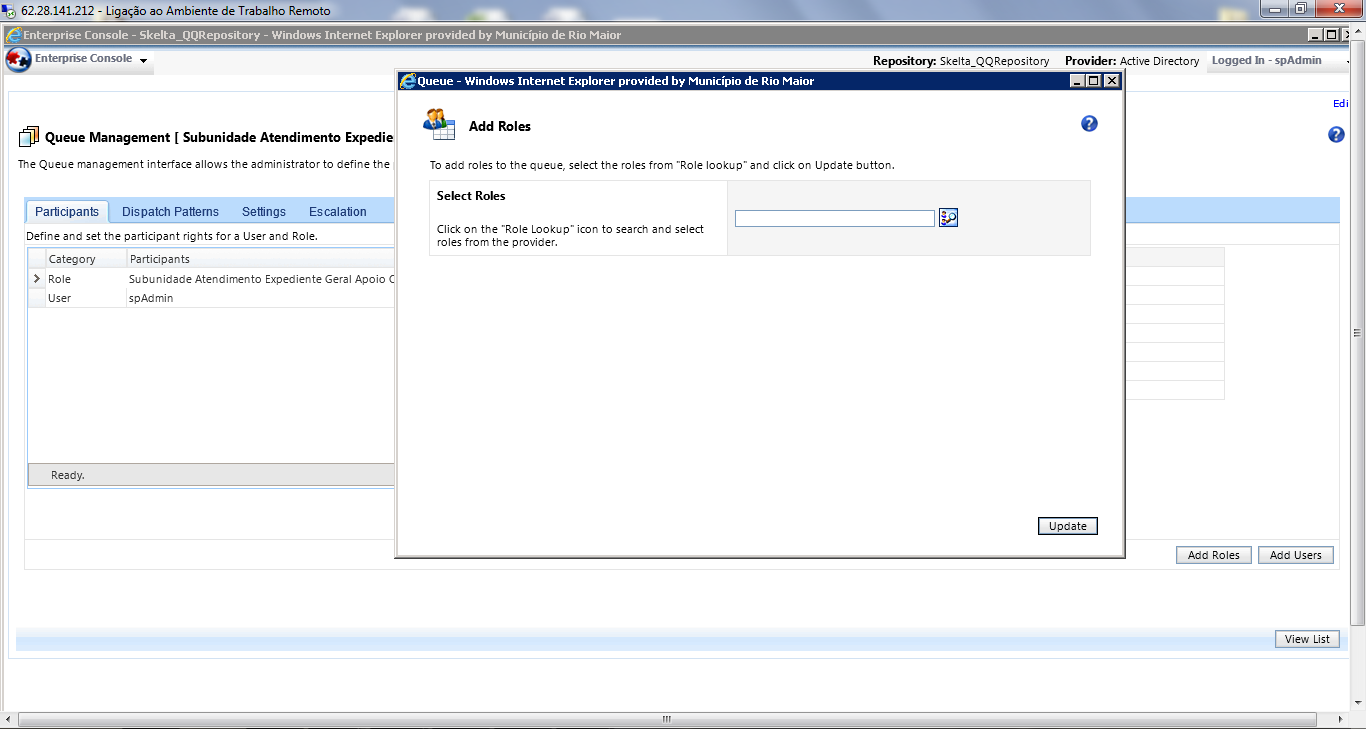Click the Queue Management heading icon
The image size is (1366, 729).
click(x=29, y=137)
